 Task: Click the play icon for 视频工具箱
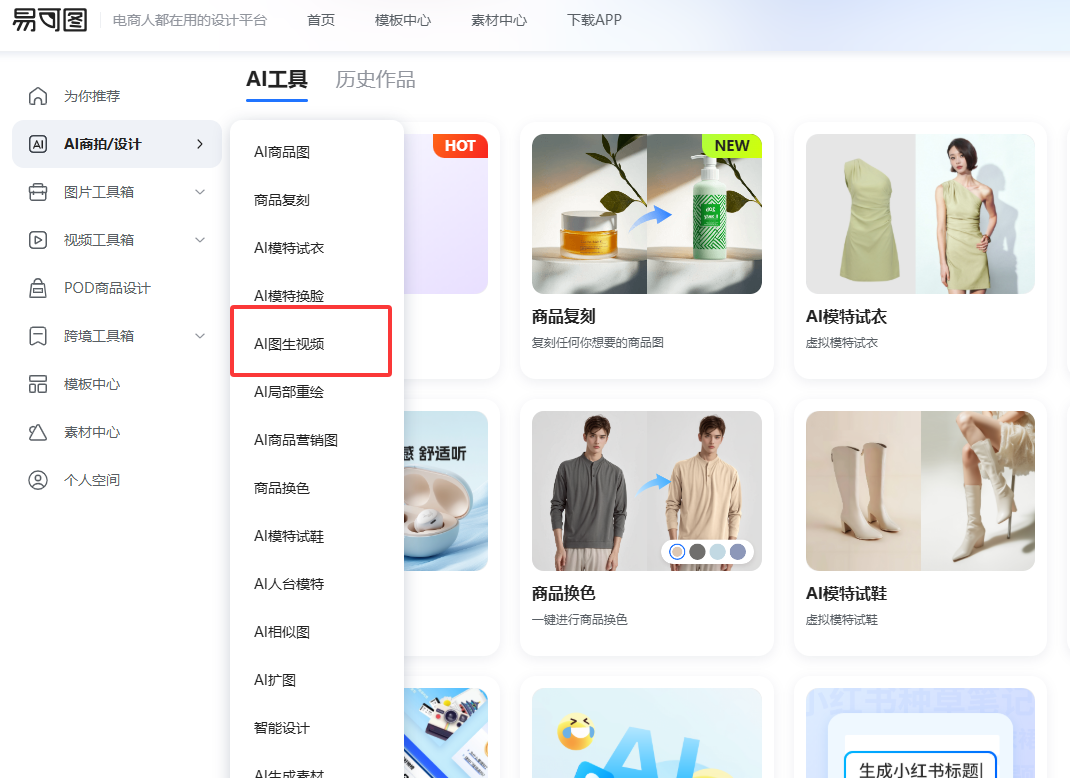tap(38, 240)
